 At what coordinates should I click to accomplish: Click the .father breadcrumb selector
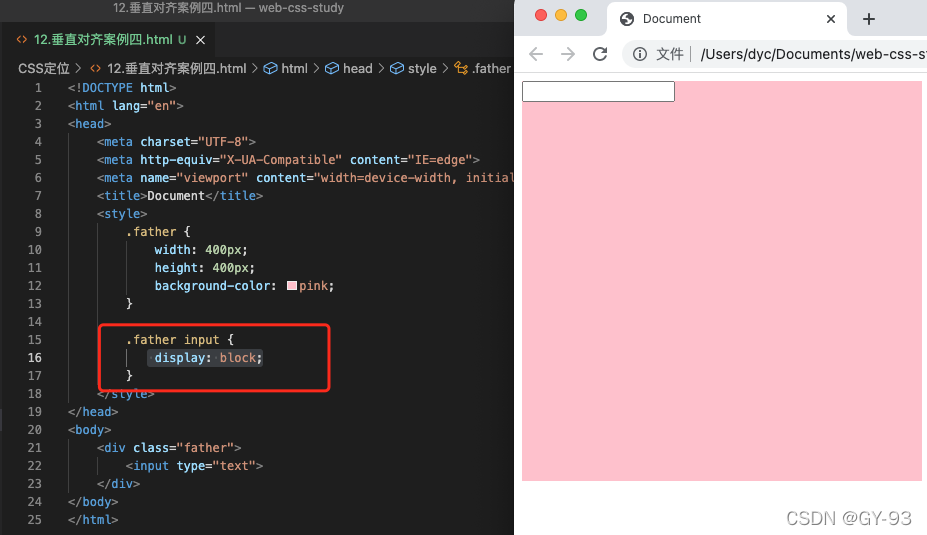point(482,69)
